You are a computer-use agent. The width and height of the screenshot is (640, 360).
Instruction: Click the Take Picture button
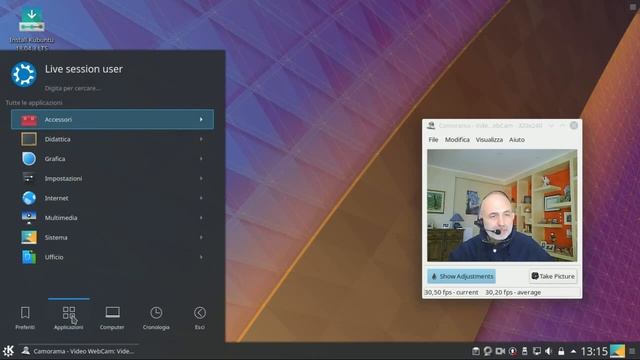tap(553, 276)
